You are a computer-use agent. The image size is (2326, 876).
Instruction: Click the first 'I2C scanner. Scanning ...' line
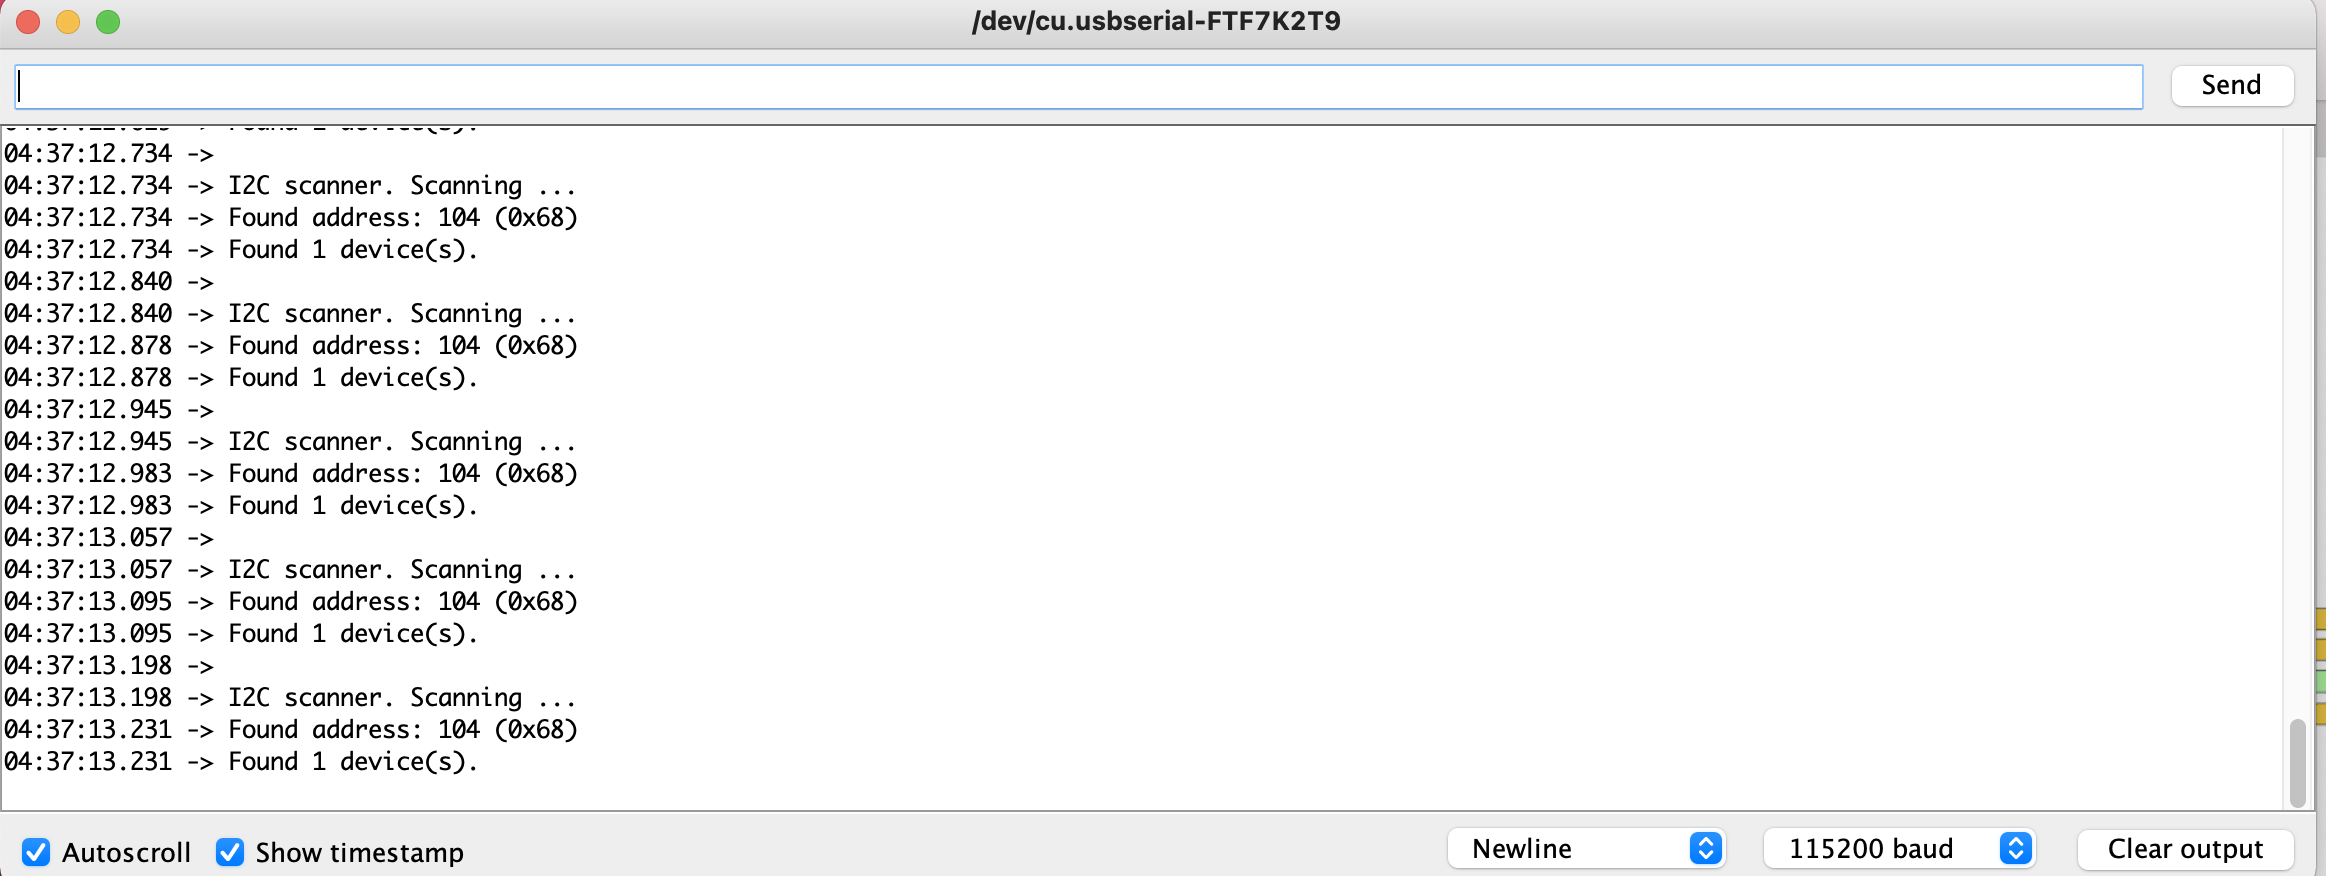point(290,186)
